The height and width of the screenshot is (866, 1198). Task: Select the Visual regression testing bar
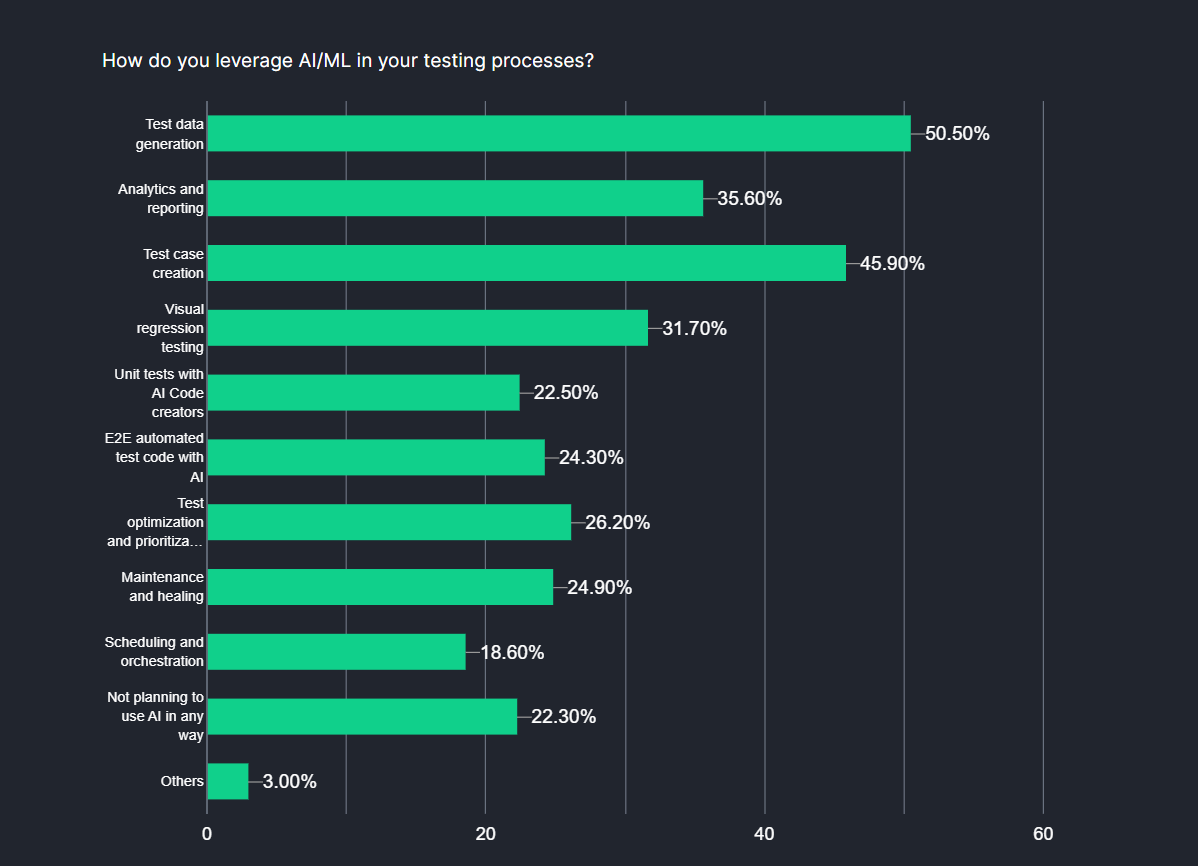(427, 328)
